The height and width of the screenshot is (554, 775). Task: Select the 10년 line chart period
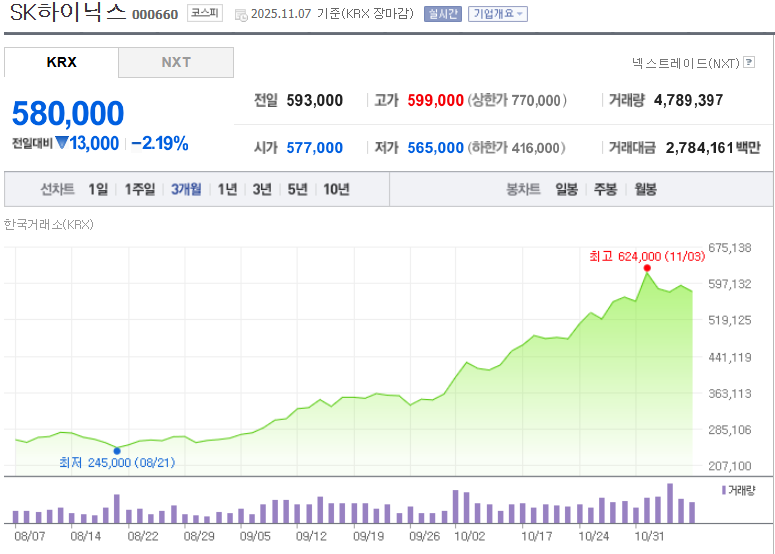point(336,189)
